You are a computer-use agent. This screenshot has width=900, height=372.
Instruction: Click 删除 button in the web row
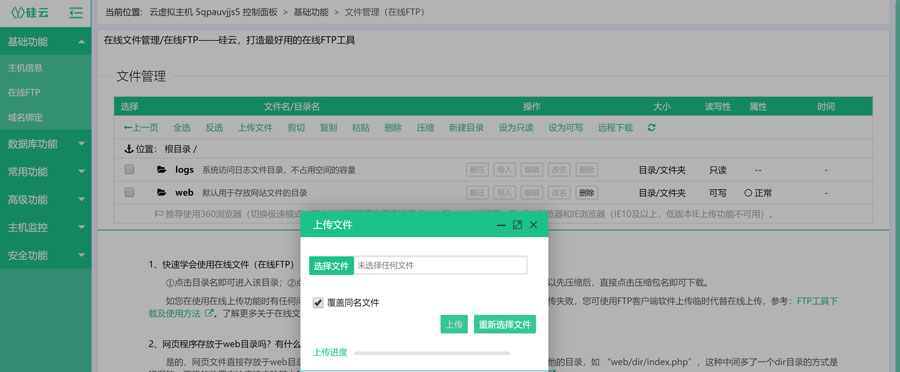click(x=587, y=193)
